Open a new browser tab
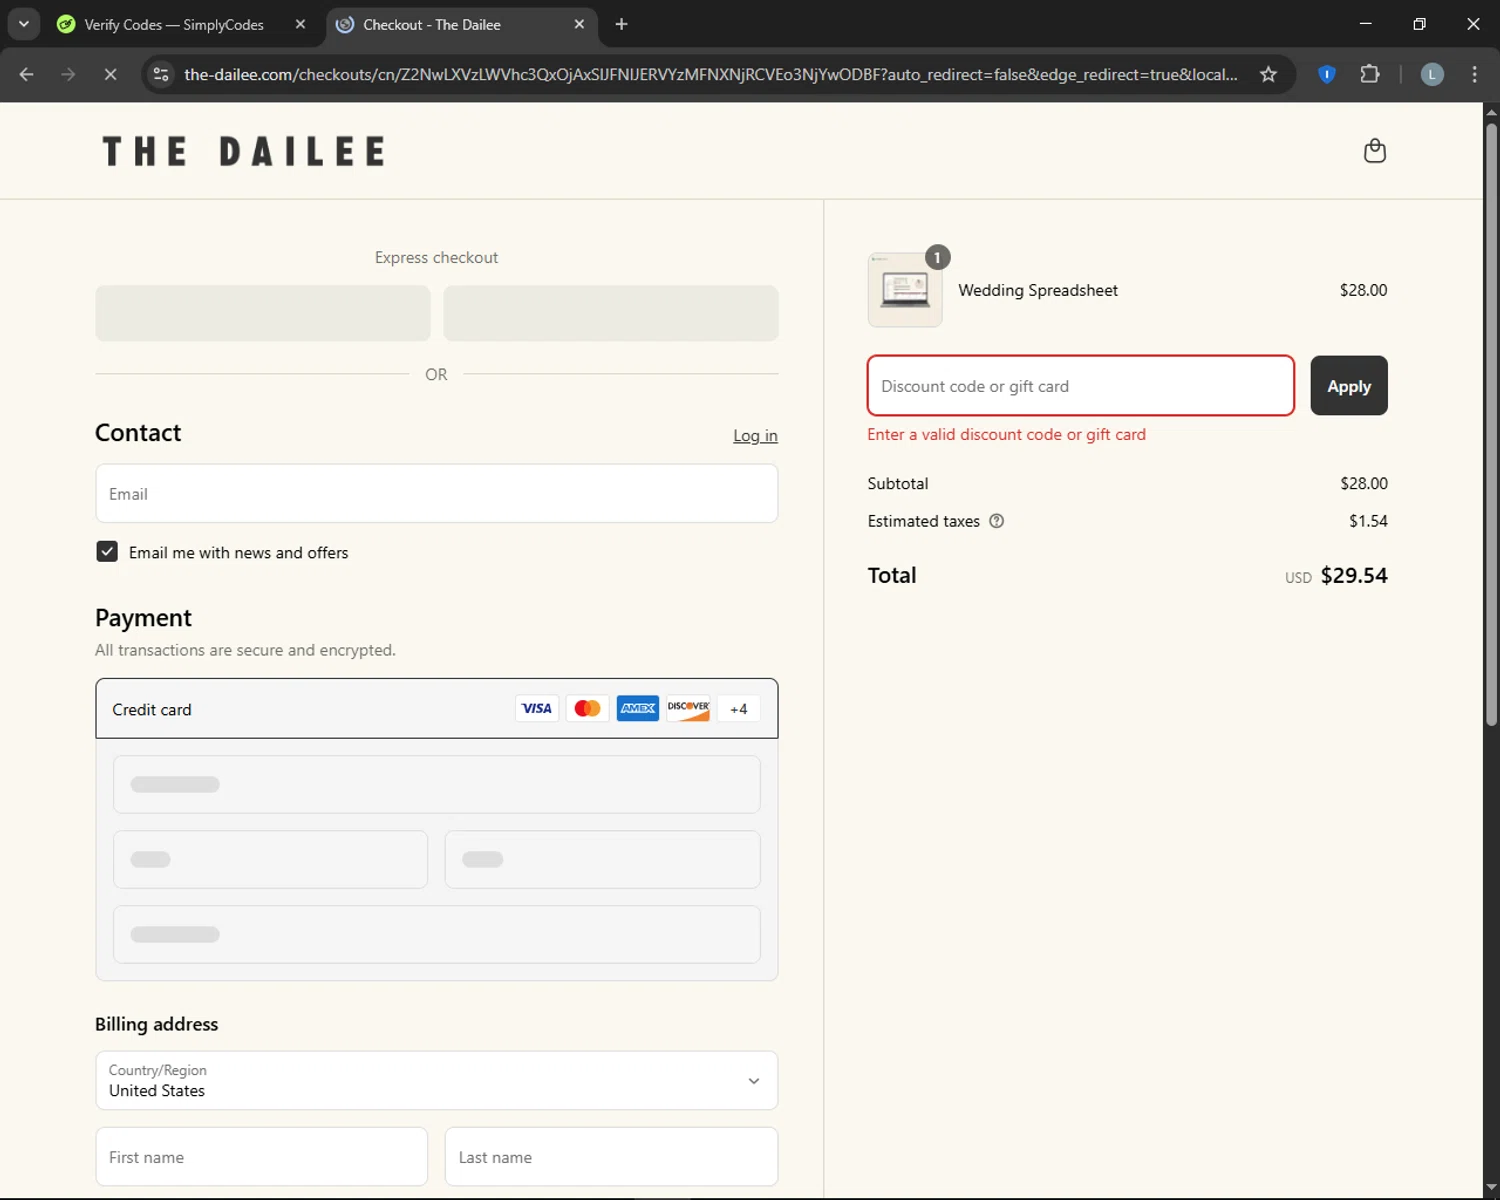The image size is (1500, 1200). click(x=621, y=24)
